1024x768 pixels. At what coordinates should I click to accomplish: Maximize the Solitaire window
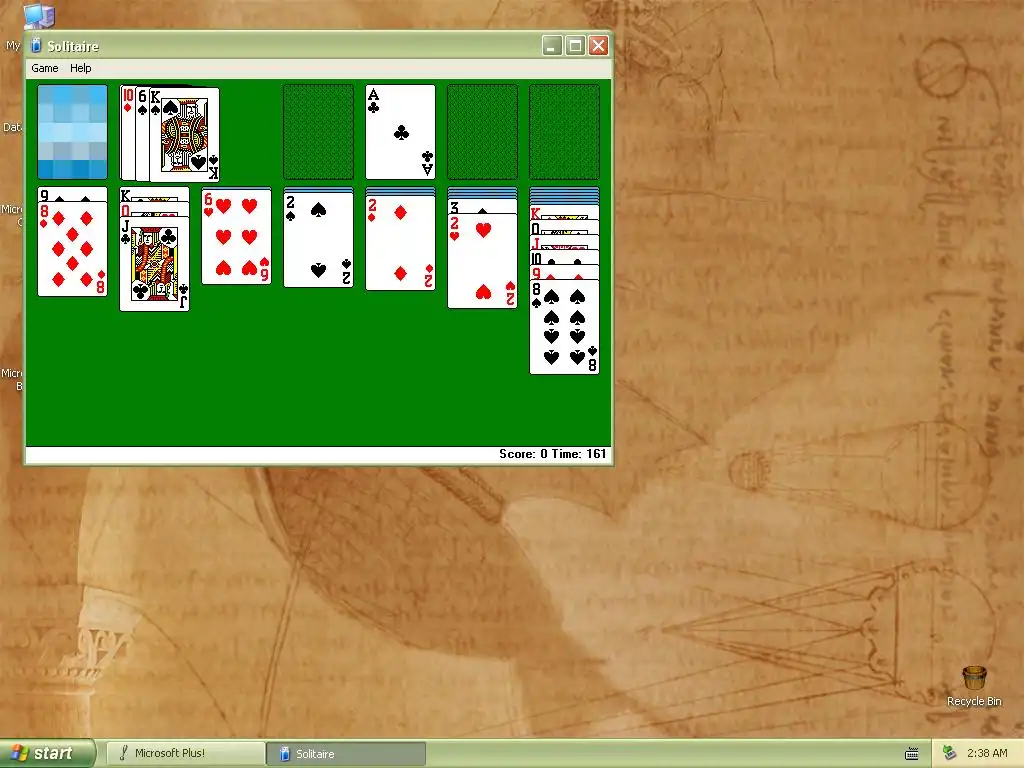pyautogui.click(x=575, y=46)
